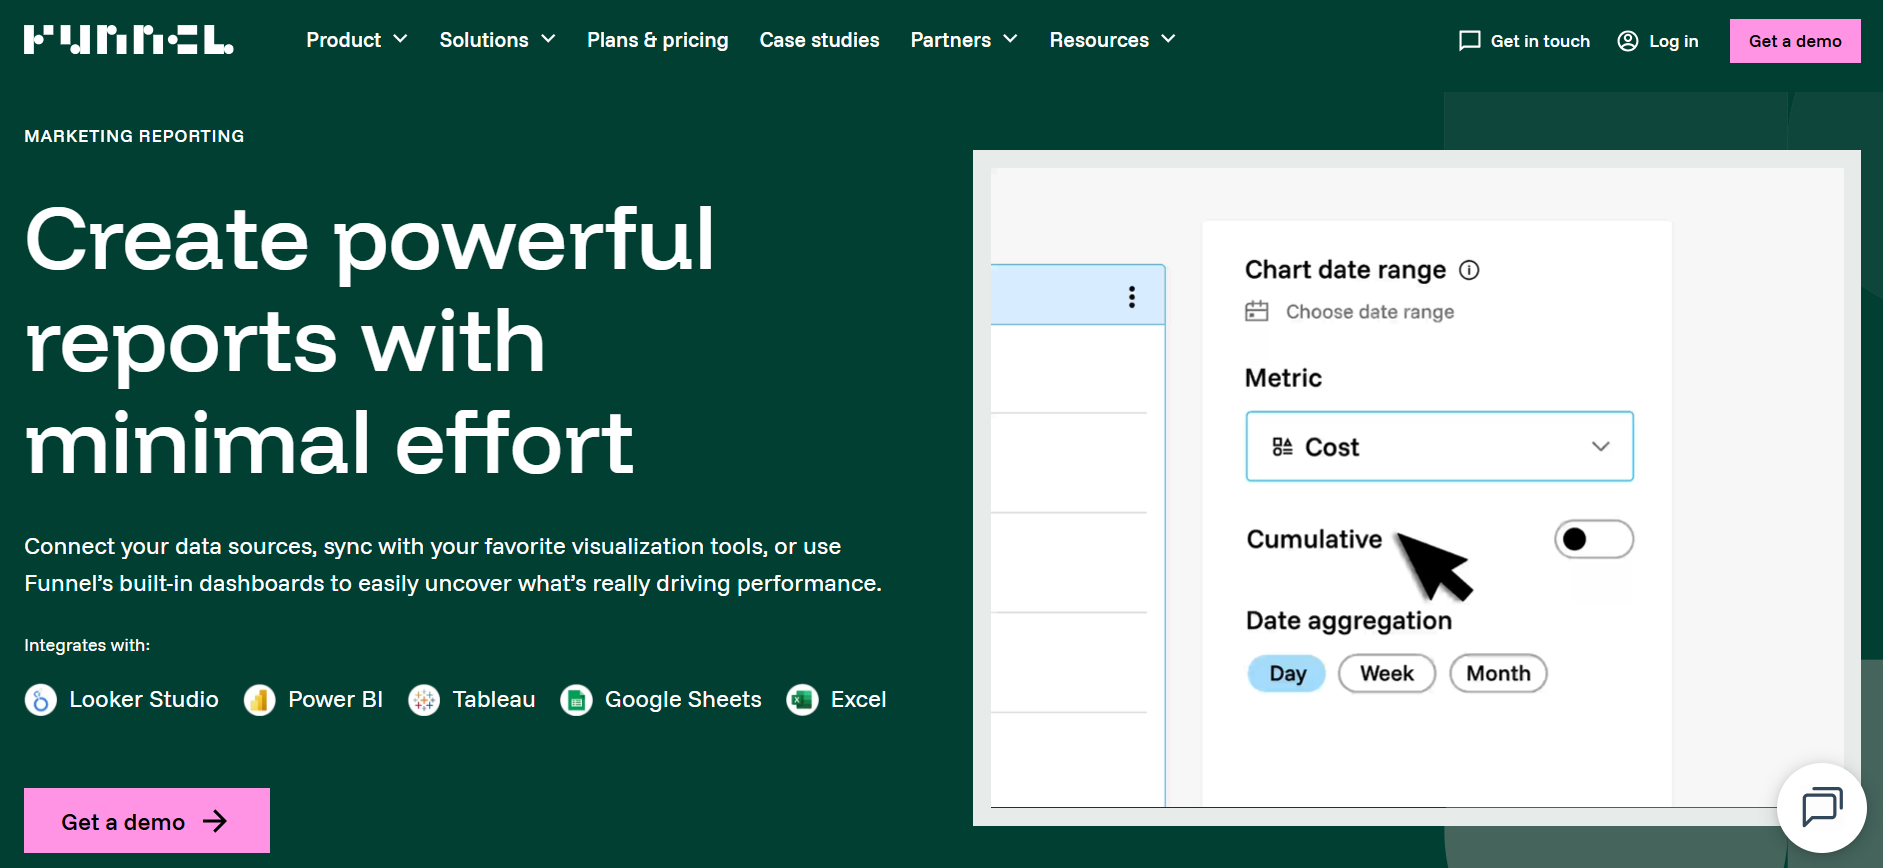This screenshot has height=868, width=1883.
Task: Click the Google Sheets label
Action: click(x=683, y=700)
